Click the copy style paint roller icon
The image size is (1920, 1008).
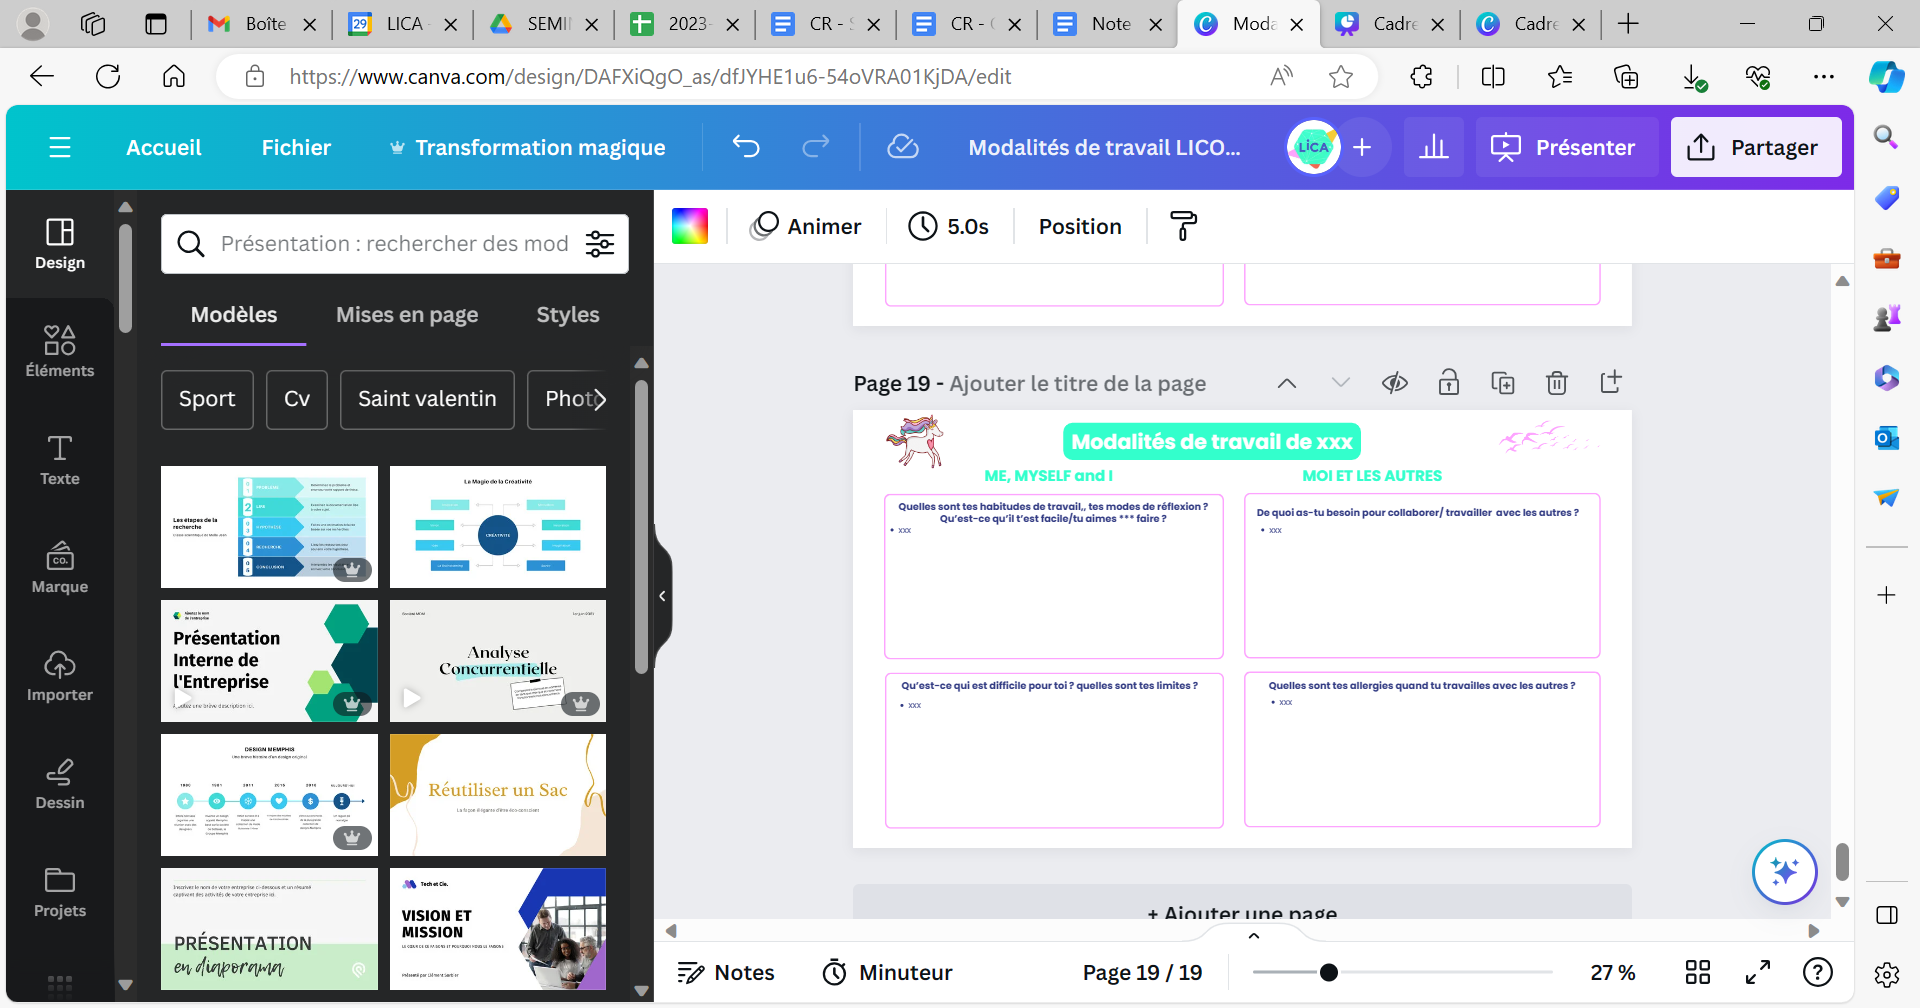1183,226
